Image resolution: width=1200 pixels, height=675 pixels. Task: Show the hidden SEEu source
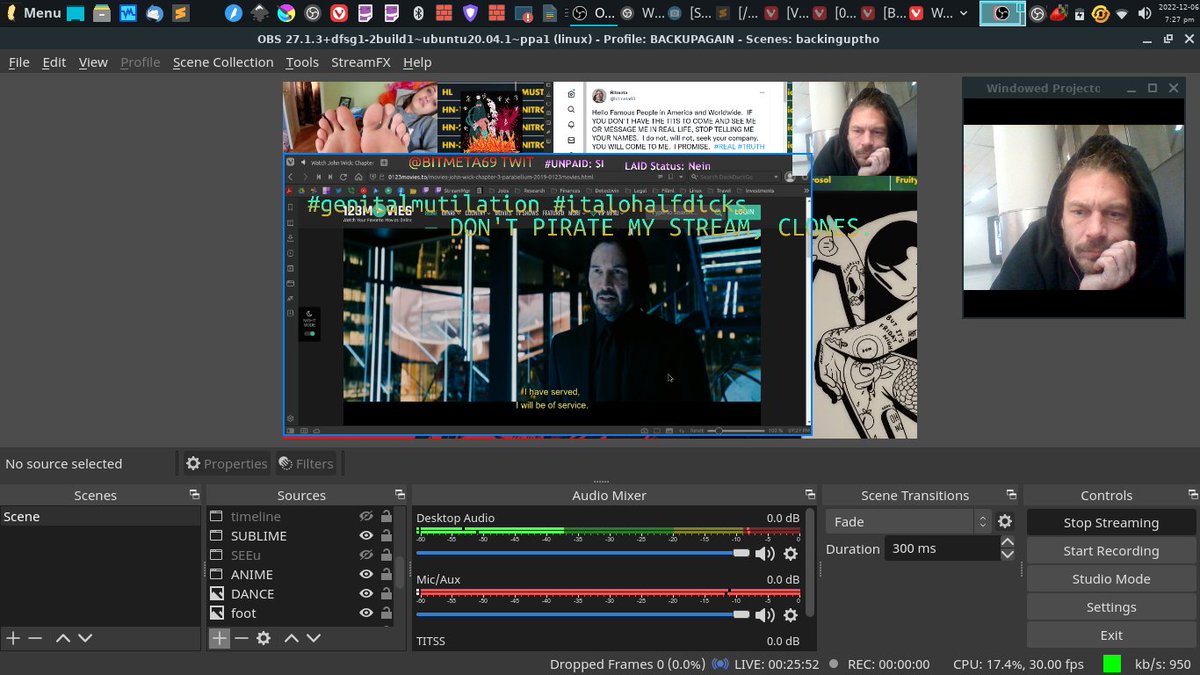(x=366, y=555)
